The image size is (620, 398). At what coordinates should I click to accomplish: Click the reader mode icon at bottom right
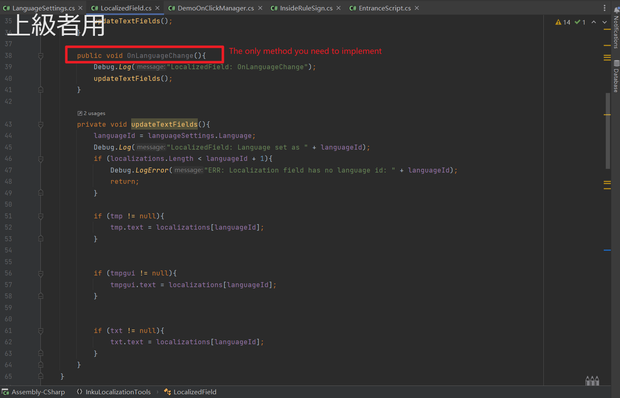592,381
